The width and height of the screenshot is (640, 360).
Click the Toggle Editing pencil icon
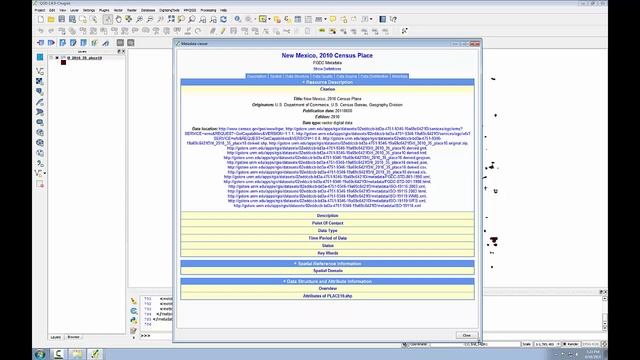tap(223, 31)
